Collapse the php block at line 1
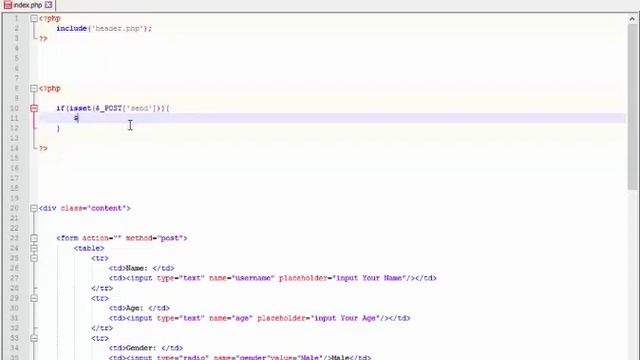The image size is (640, 360). [x=34, y=18]
